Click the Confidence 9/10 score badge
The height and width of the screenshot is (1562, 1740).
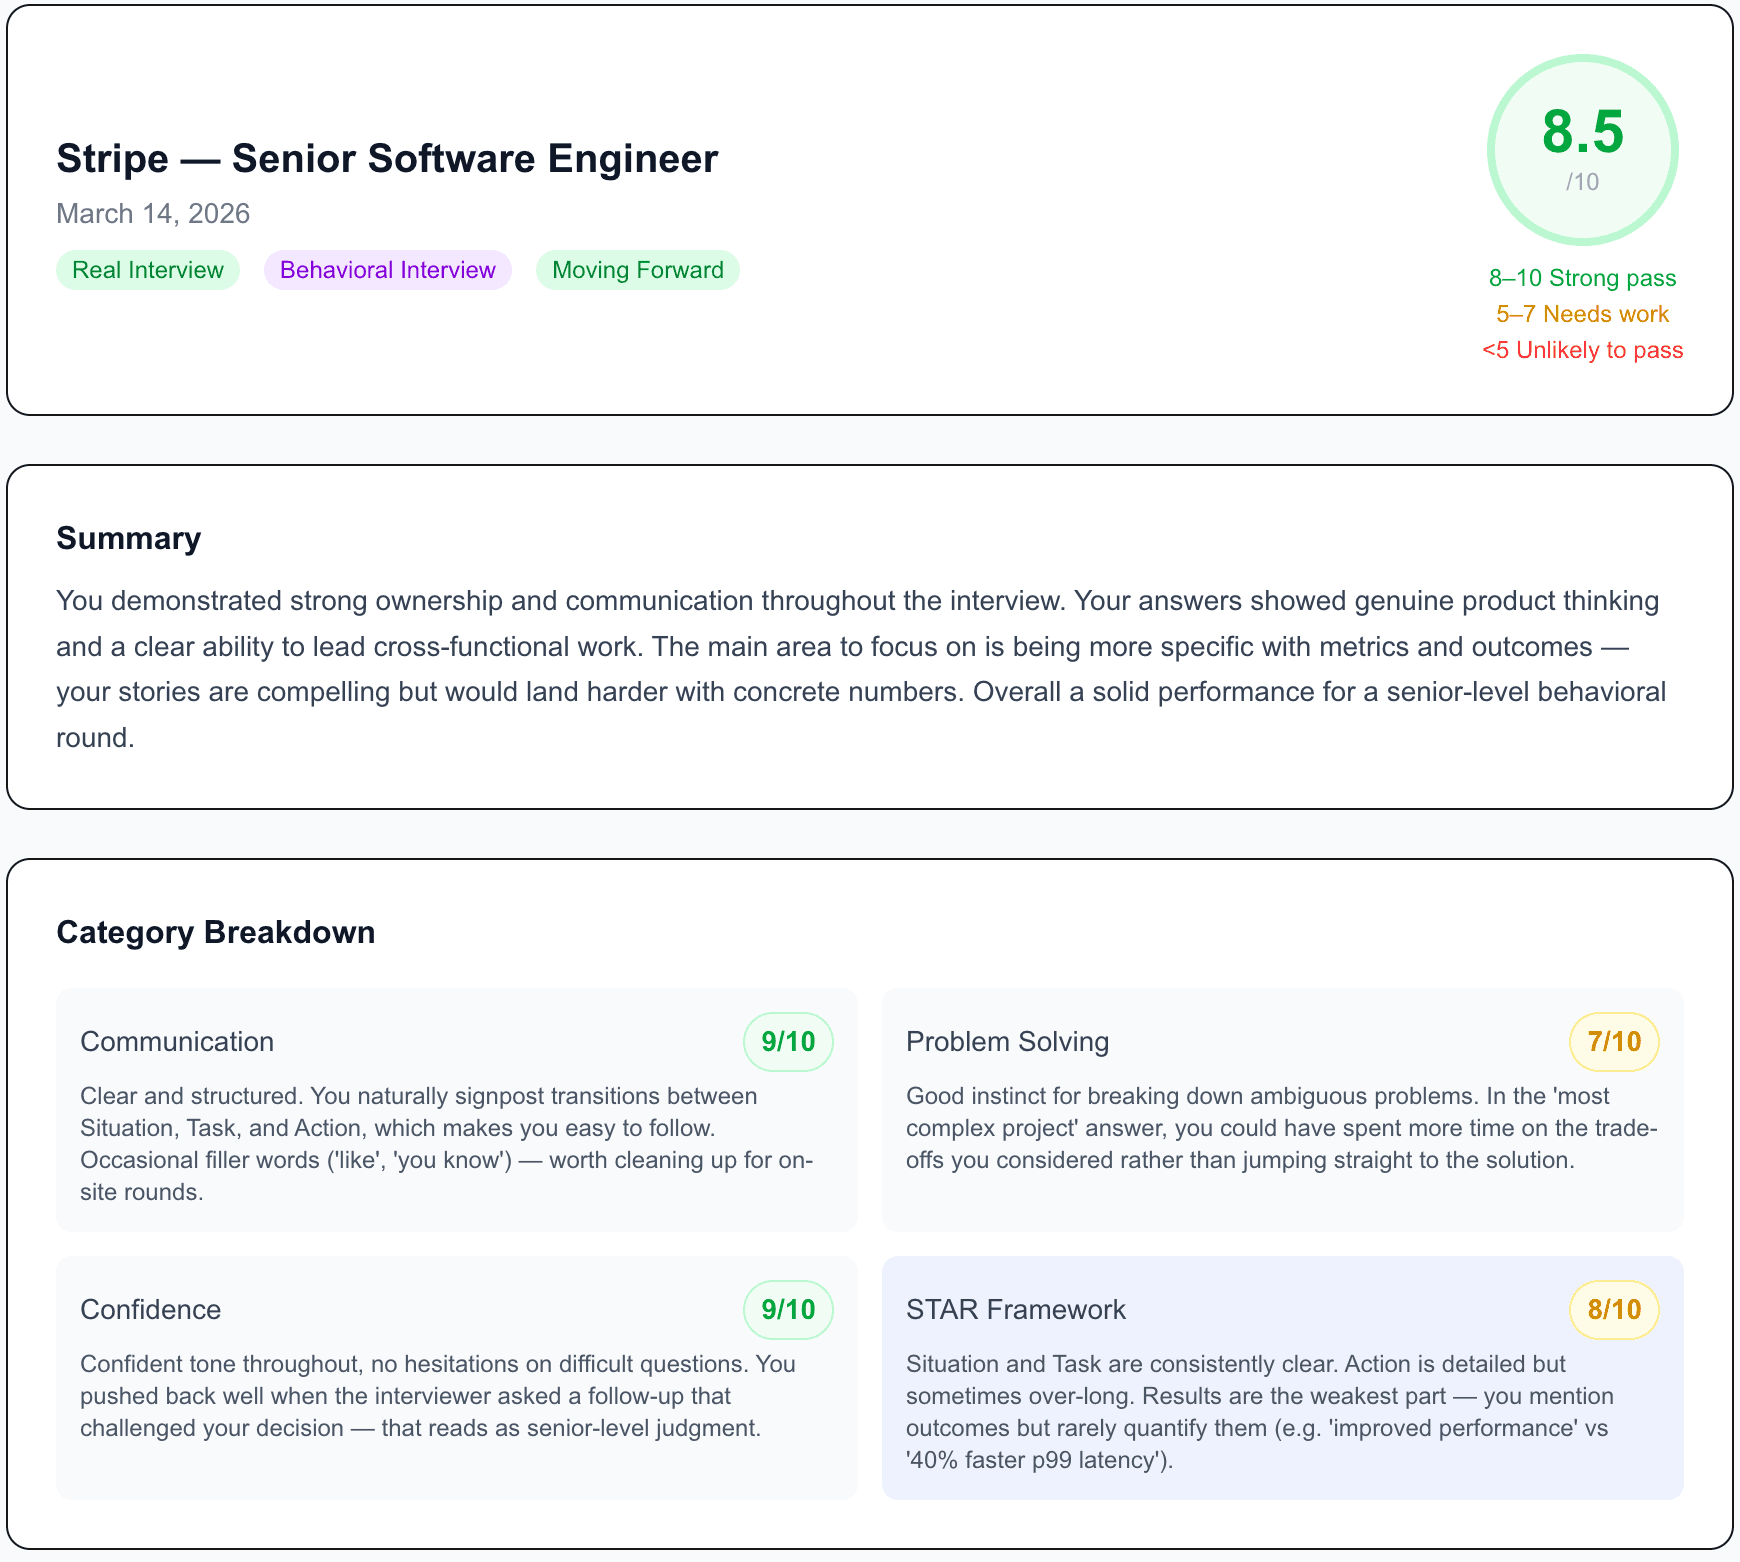788,1310
